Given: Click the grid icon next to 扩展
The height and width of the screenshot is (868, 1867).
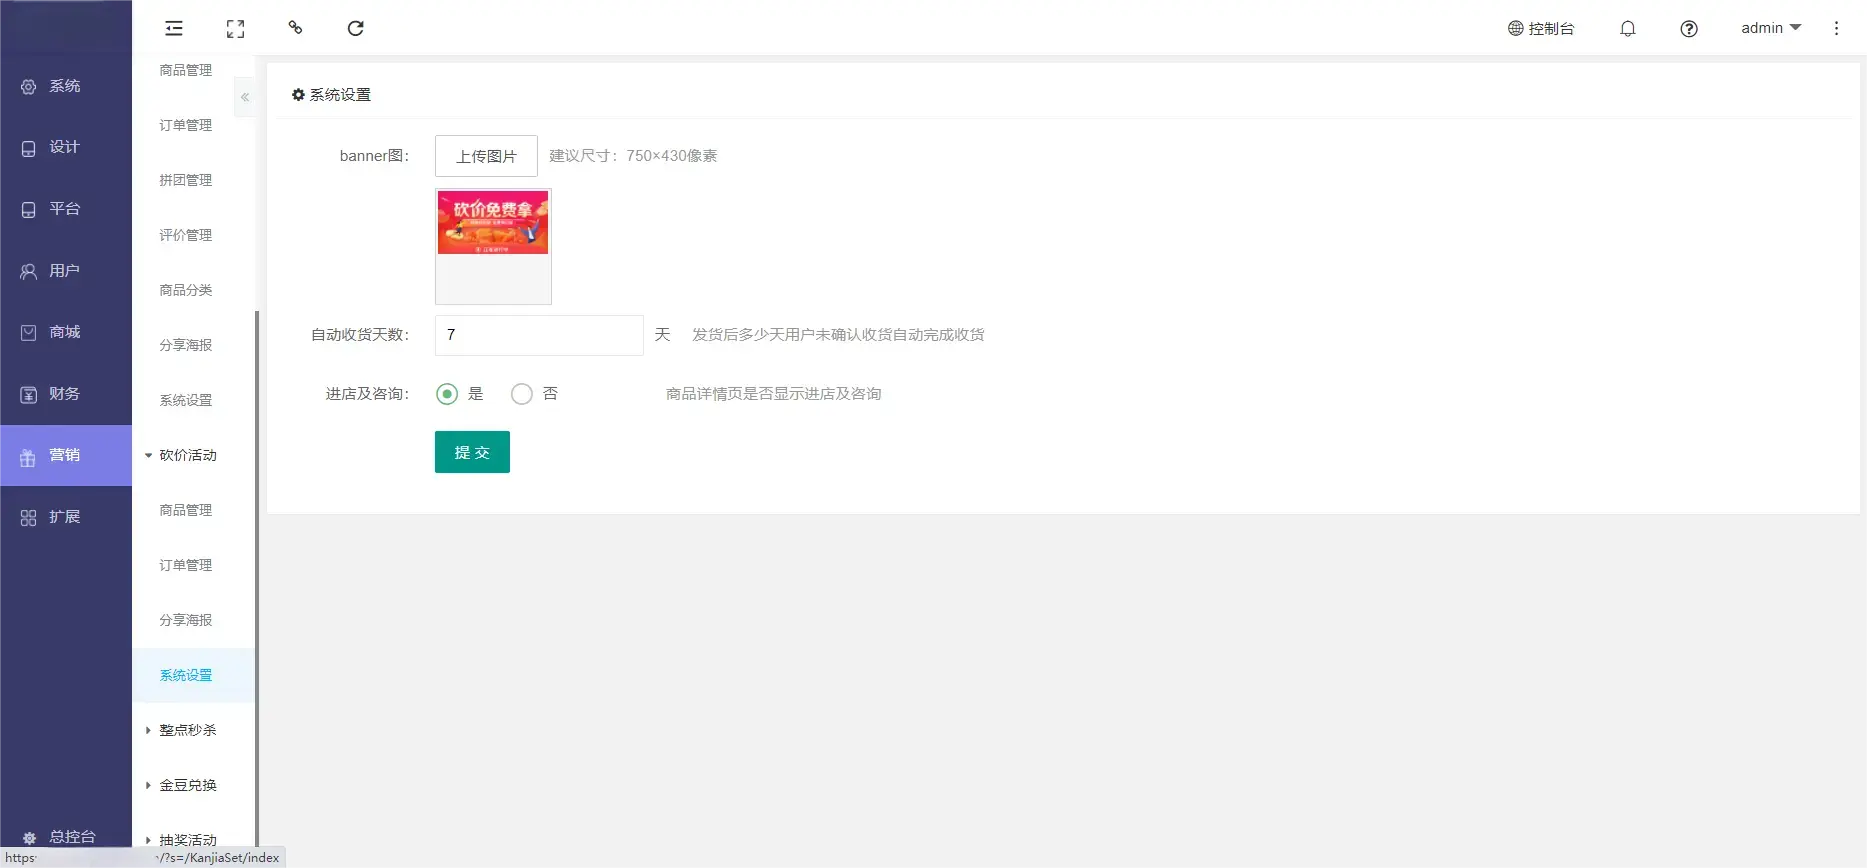Looking at the screenshot, I should [x=28, y=518].
